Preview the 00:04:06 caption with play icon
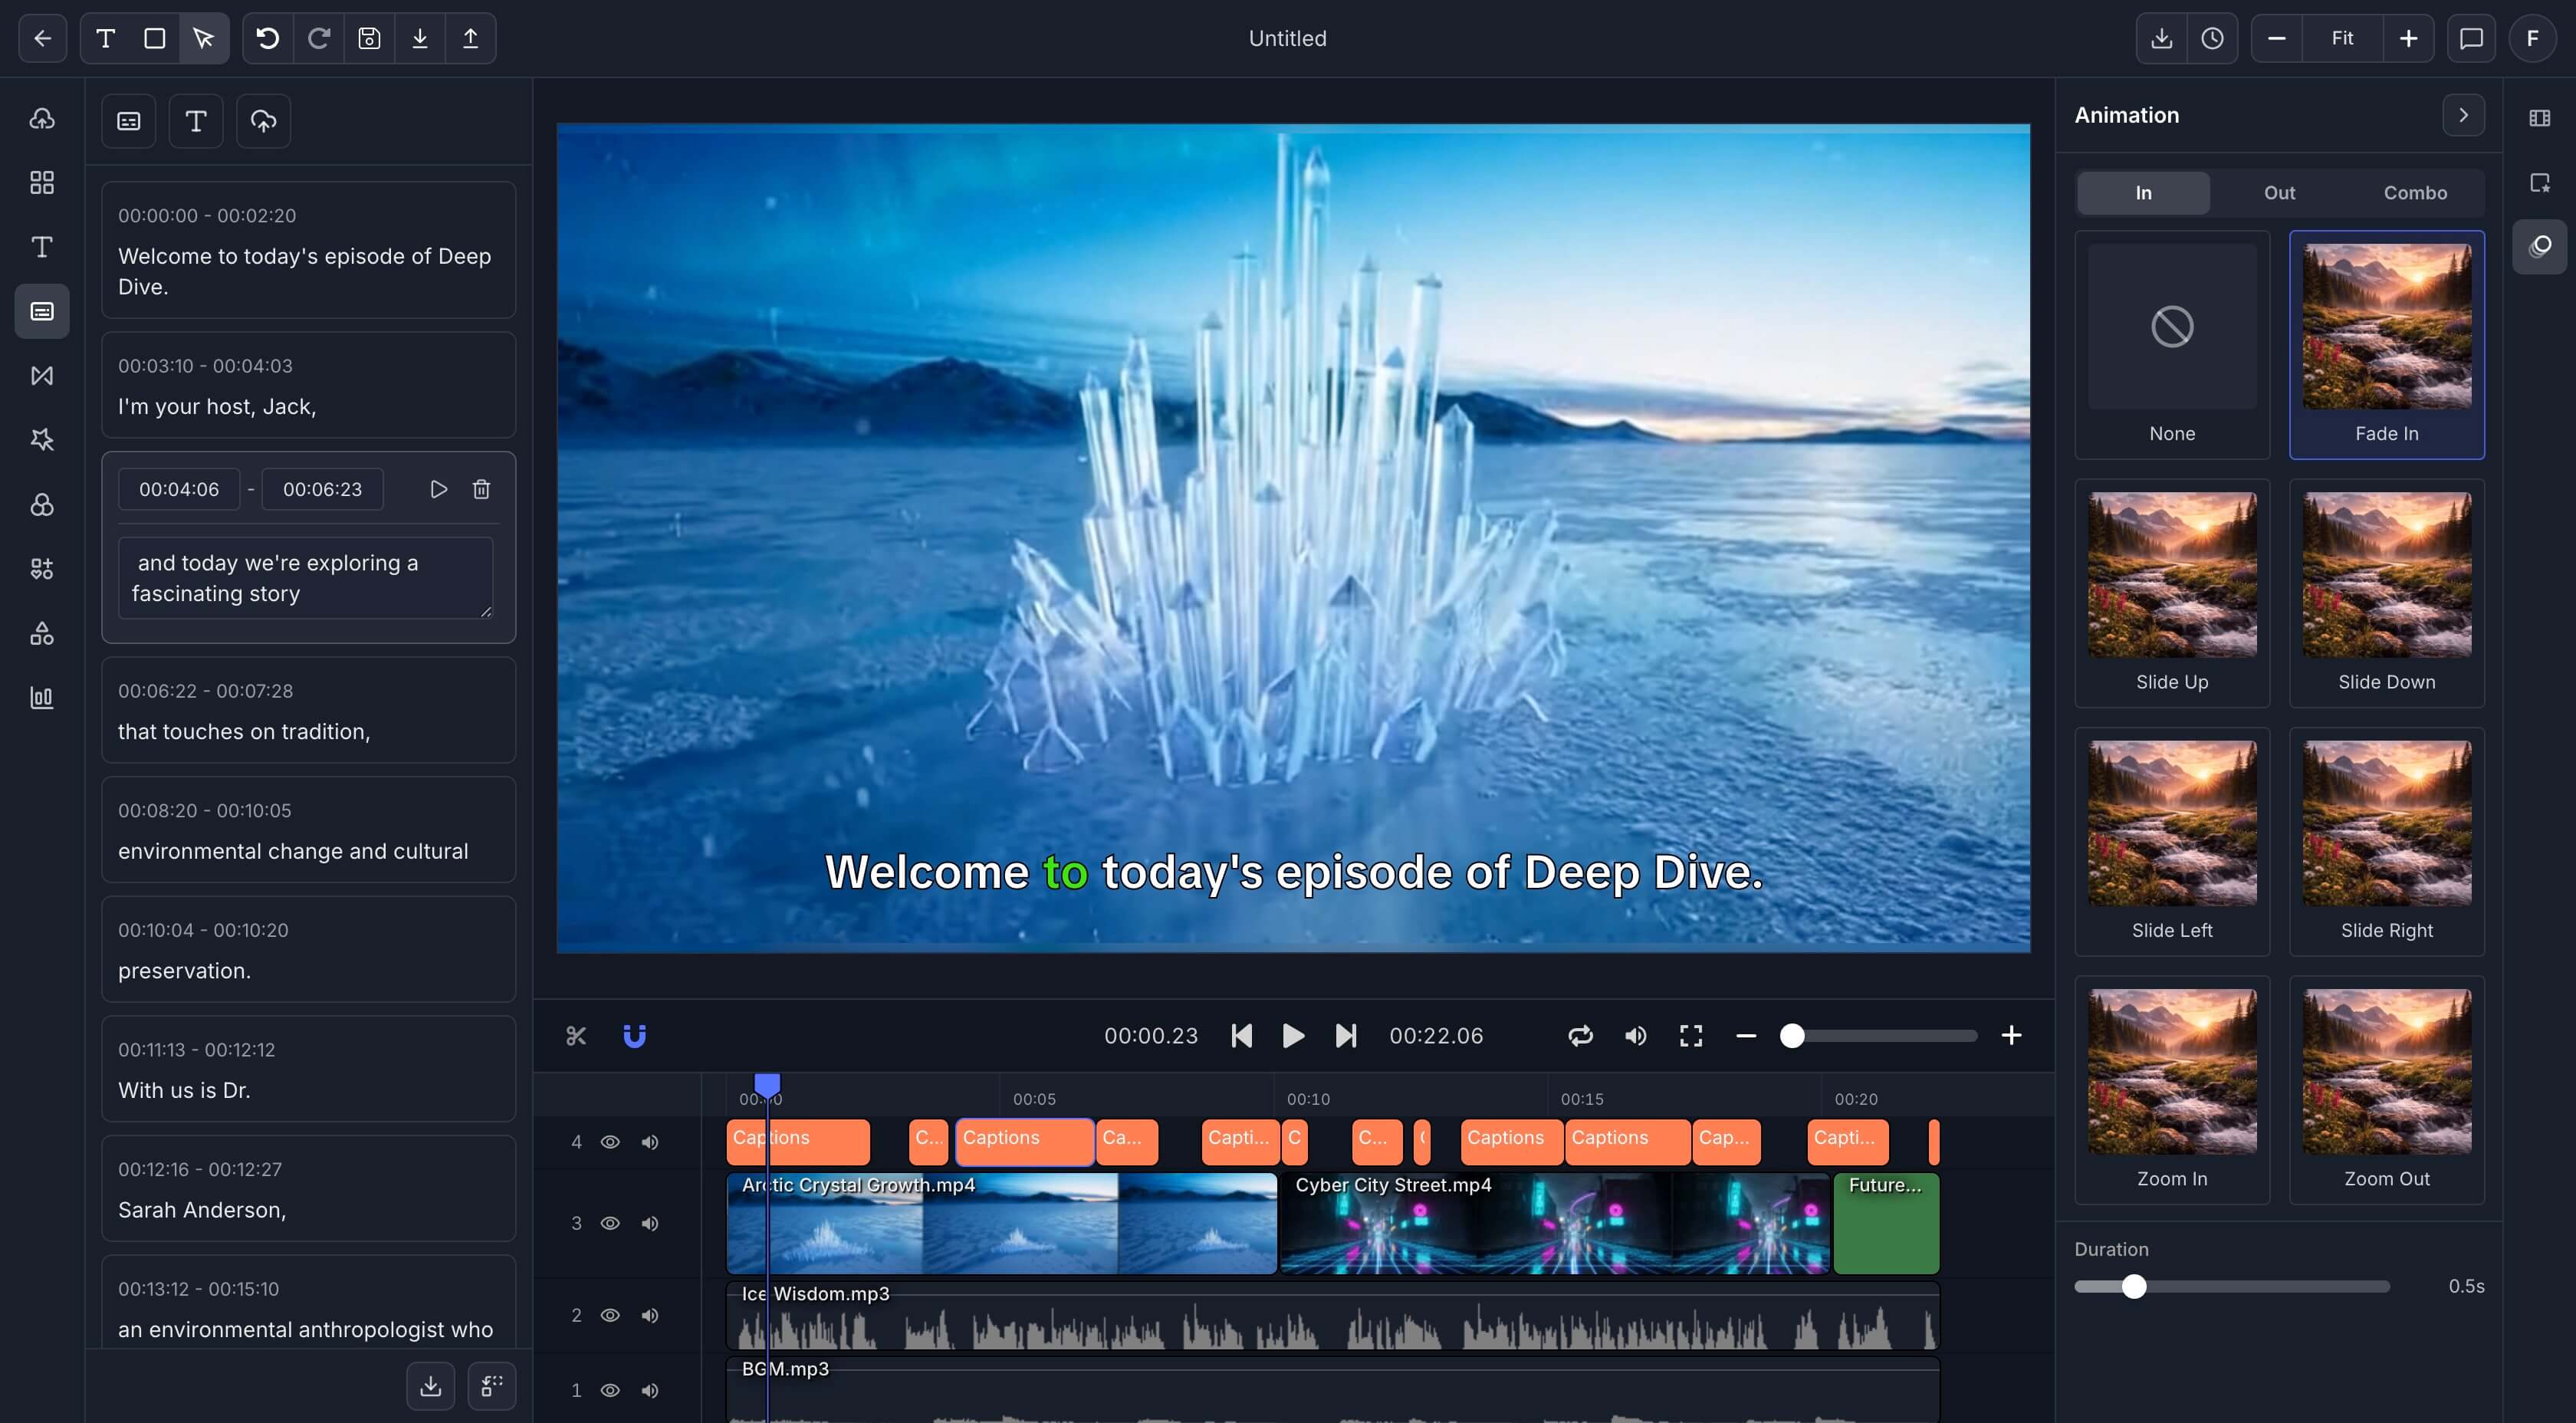Screen dimensions: 2576x1423 pyautogui.click(x=438, y=489)
